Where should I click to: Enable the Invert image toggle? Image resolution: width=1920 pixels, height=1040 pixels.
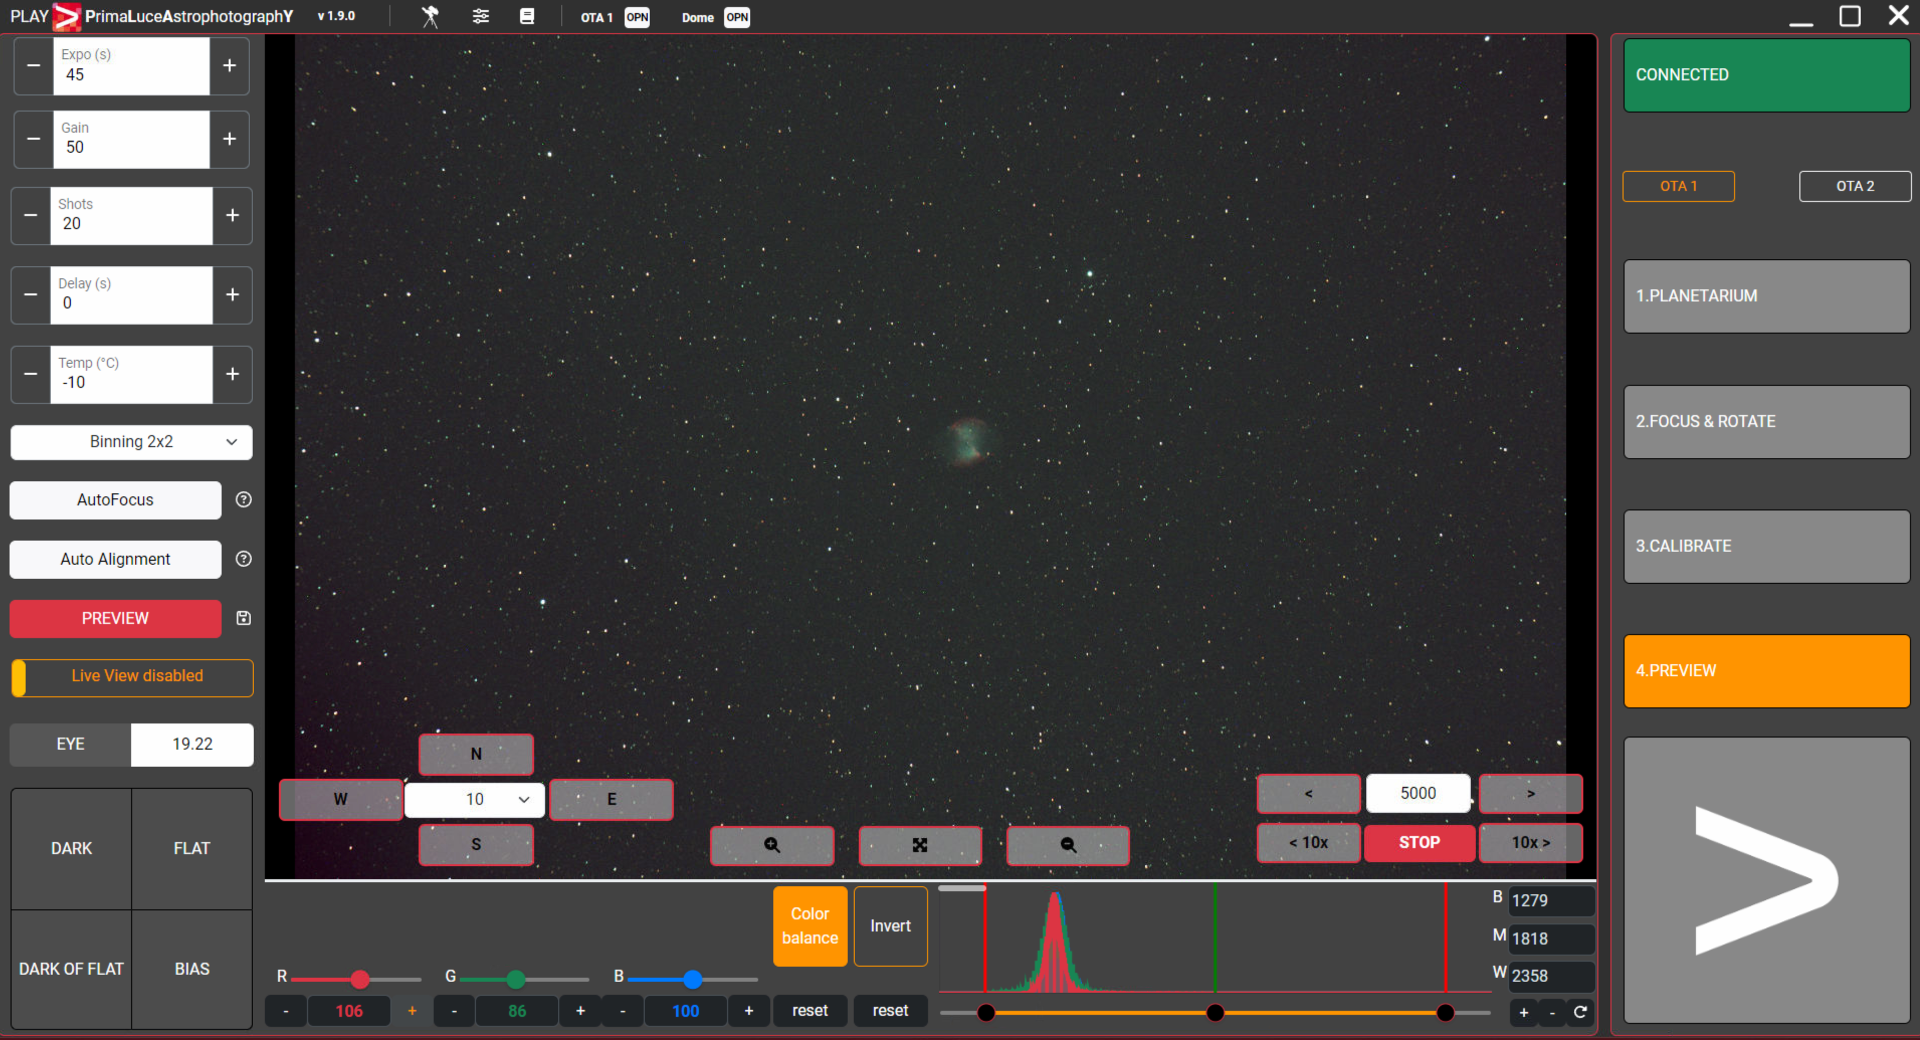[x=889, y=926]
